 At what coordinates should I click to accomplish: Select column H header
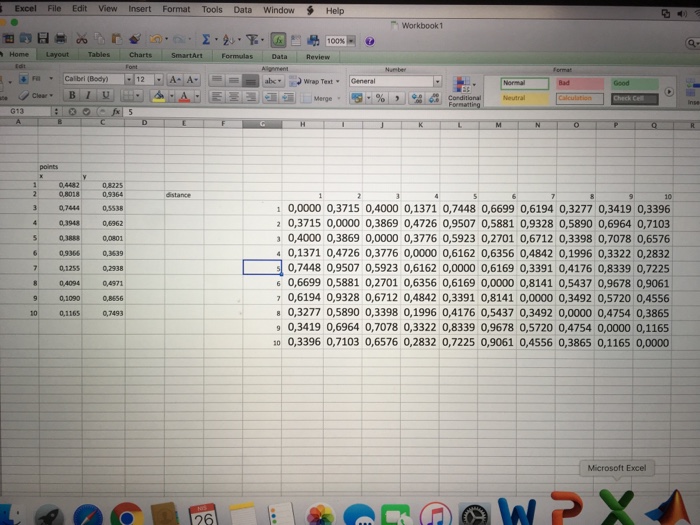point(302,125)
